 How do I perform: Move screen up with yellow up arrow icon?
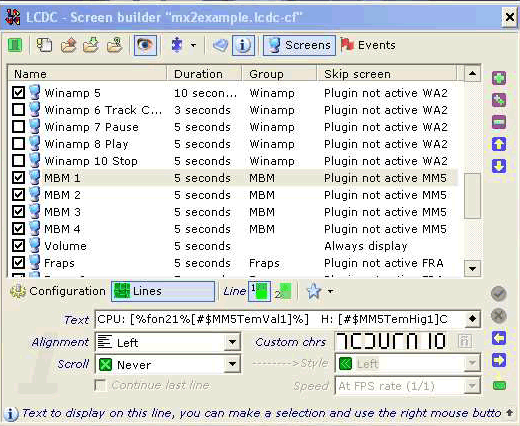click(499, 144)
